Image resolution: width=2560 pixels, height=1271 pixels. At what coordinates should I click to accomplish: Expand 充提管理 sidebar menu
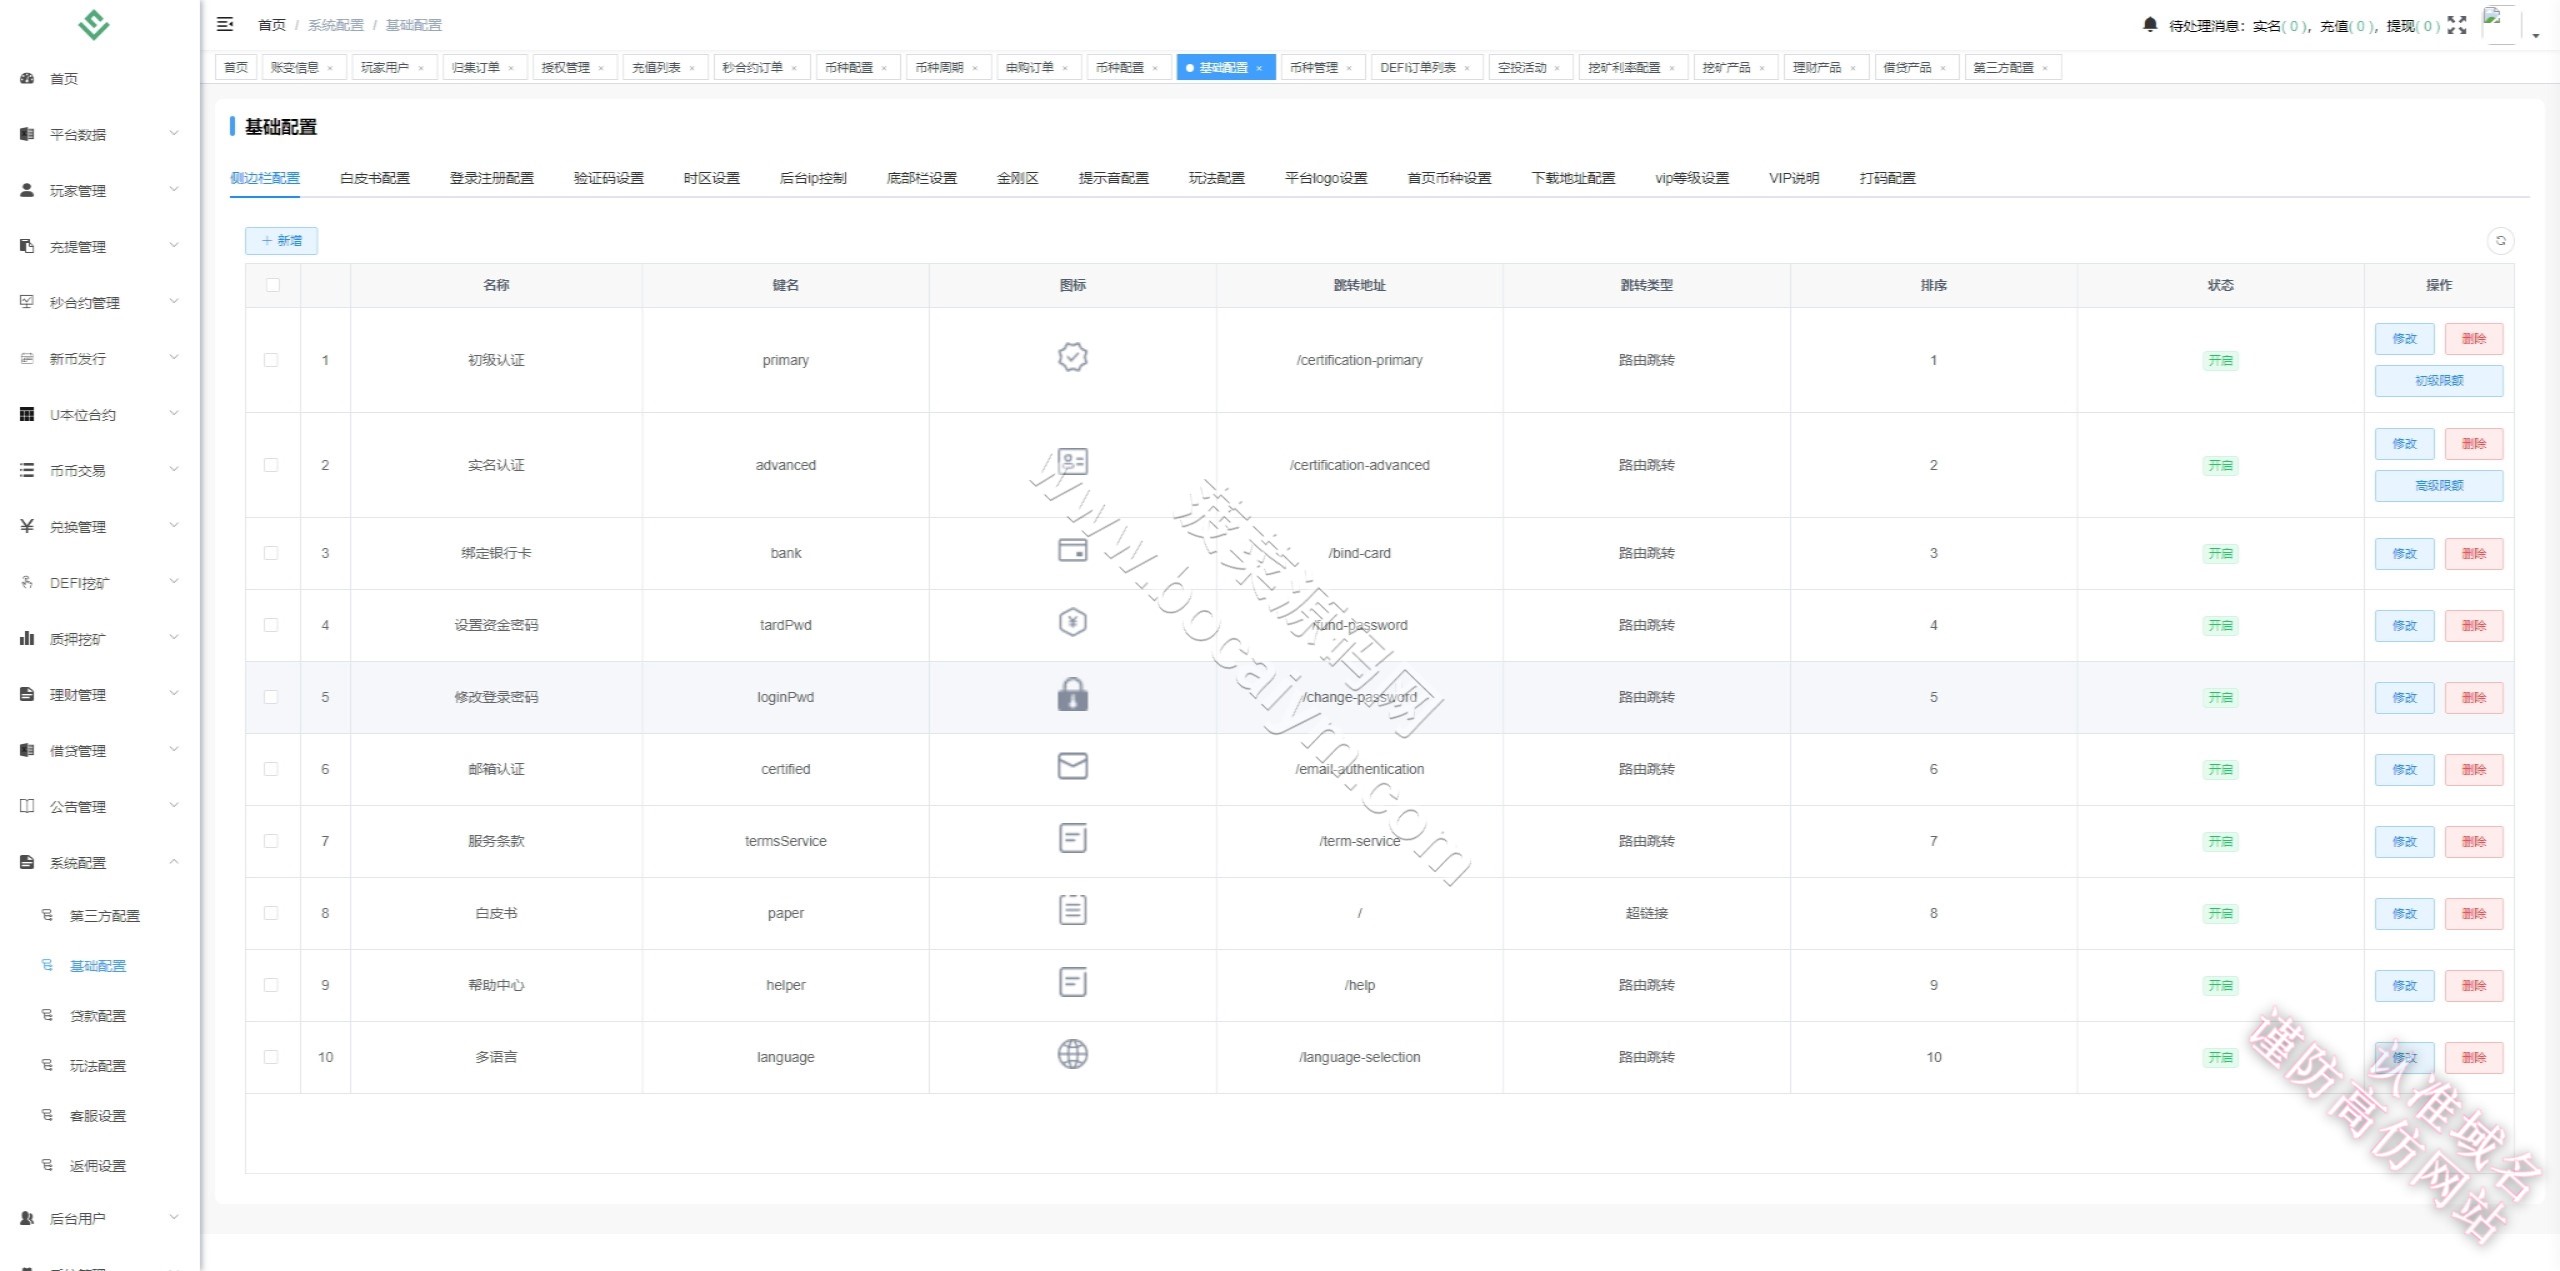tap(100, 246)
